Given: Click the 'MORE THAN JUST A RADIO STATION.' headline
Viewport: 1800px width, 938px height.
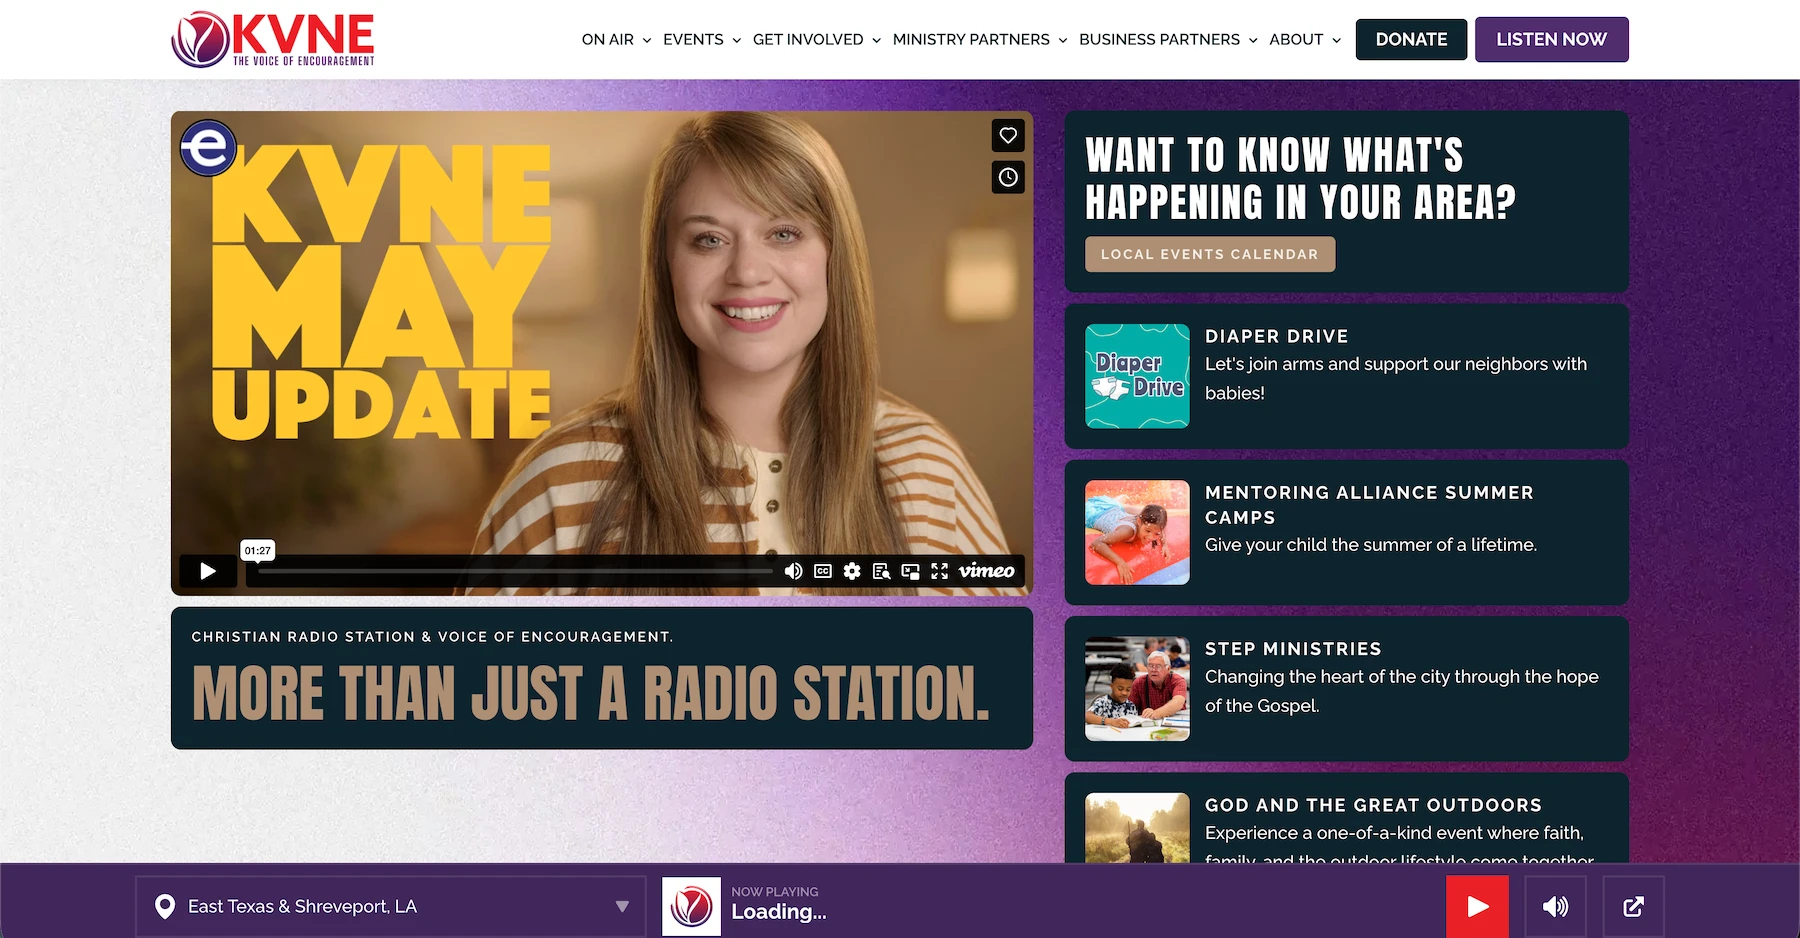Looking at the screenshot, I should pos(591,693).
